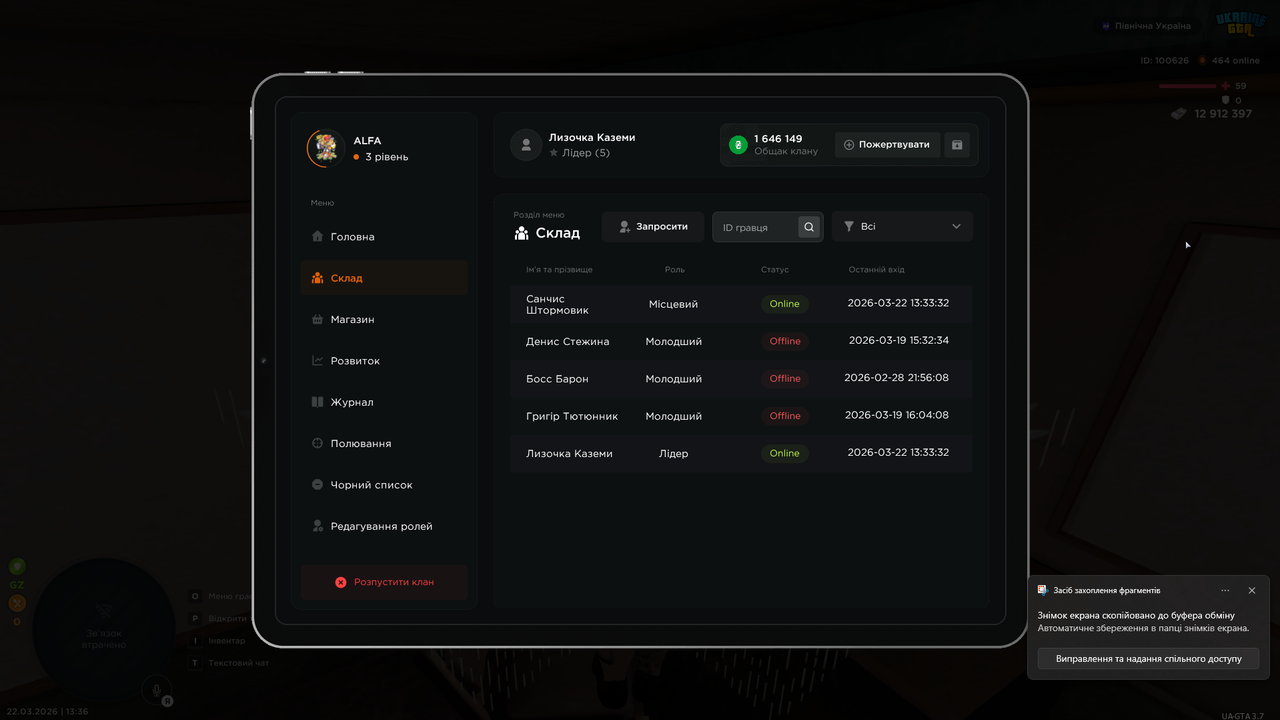Image resolution: width=1280 pixels, height=720 pixels.
Task: Click the Чорний список ban icon
Action: pos(317,485)
